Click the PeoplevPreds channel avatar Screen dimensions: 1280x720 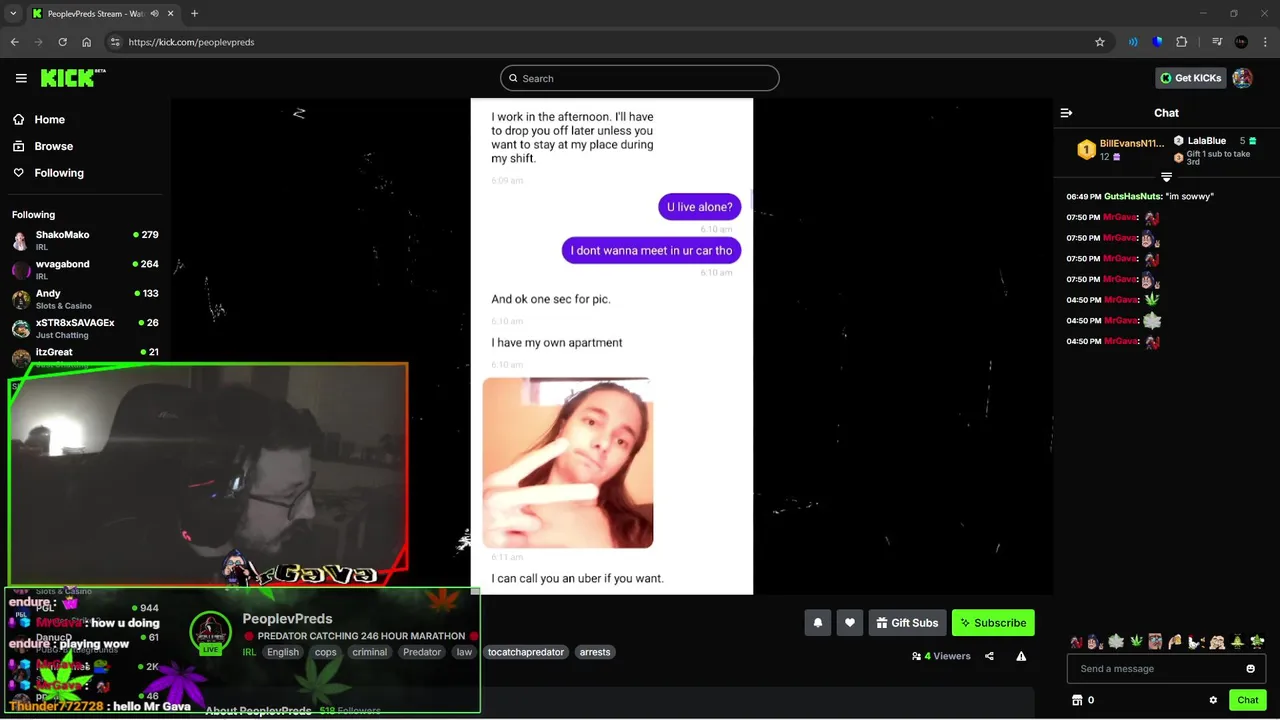pos(211,631)
